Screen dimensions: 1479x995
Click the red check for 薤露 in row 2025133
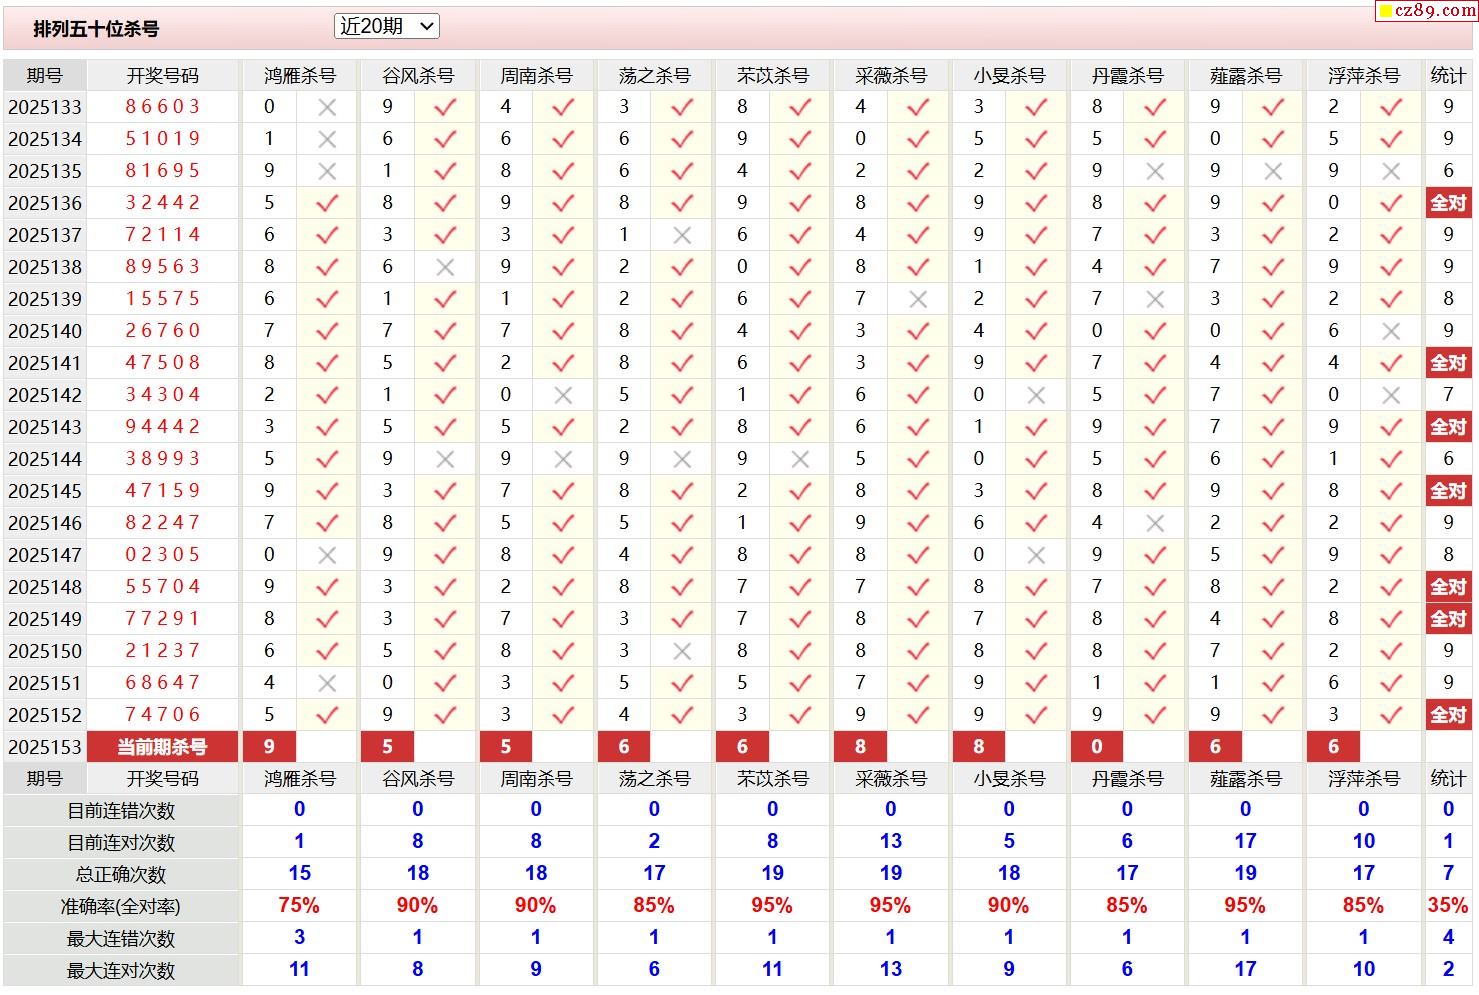[x=1273, y=107]
